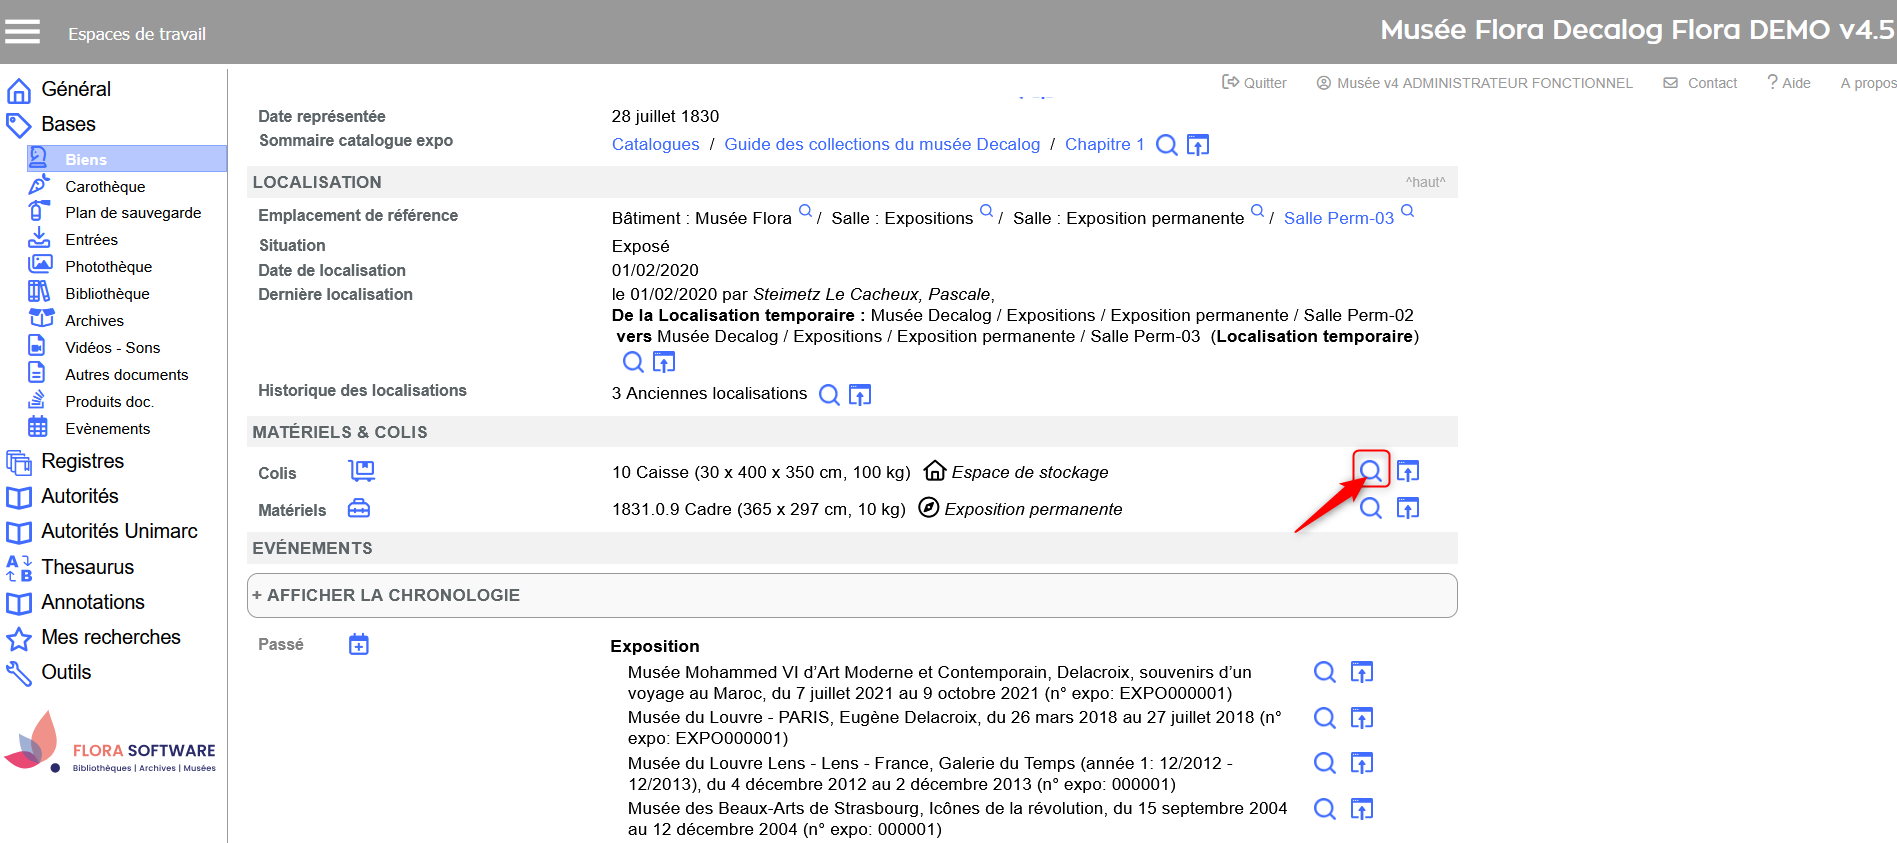The width and height of the screenshot is (1897, 843).
Task: Click the Matériels toolbox icon
Action: pos(359,509)
